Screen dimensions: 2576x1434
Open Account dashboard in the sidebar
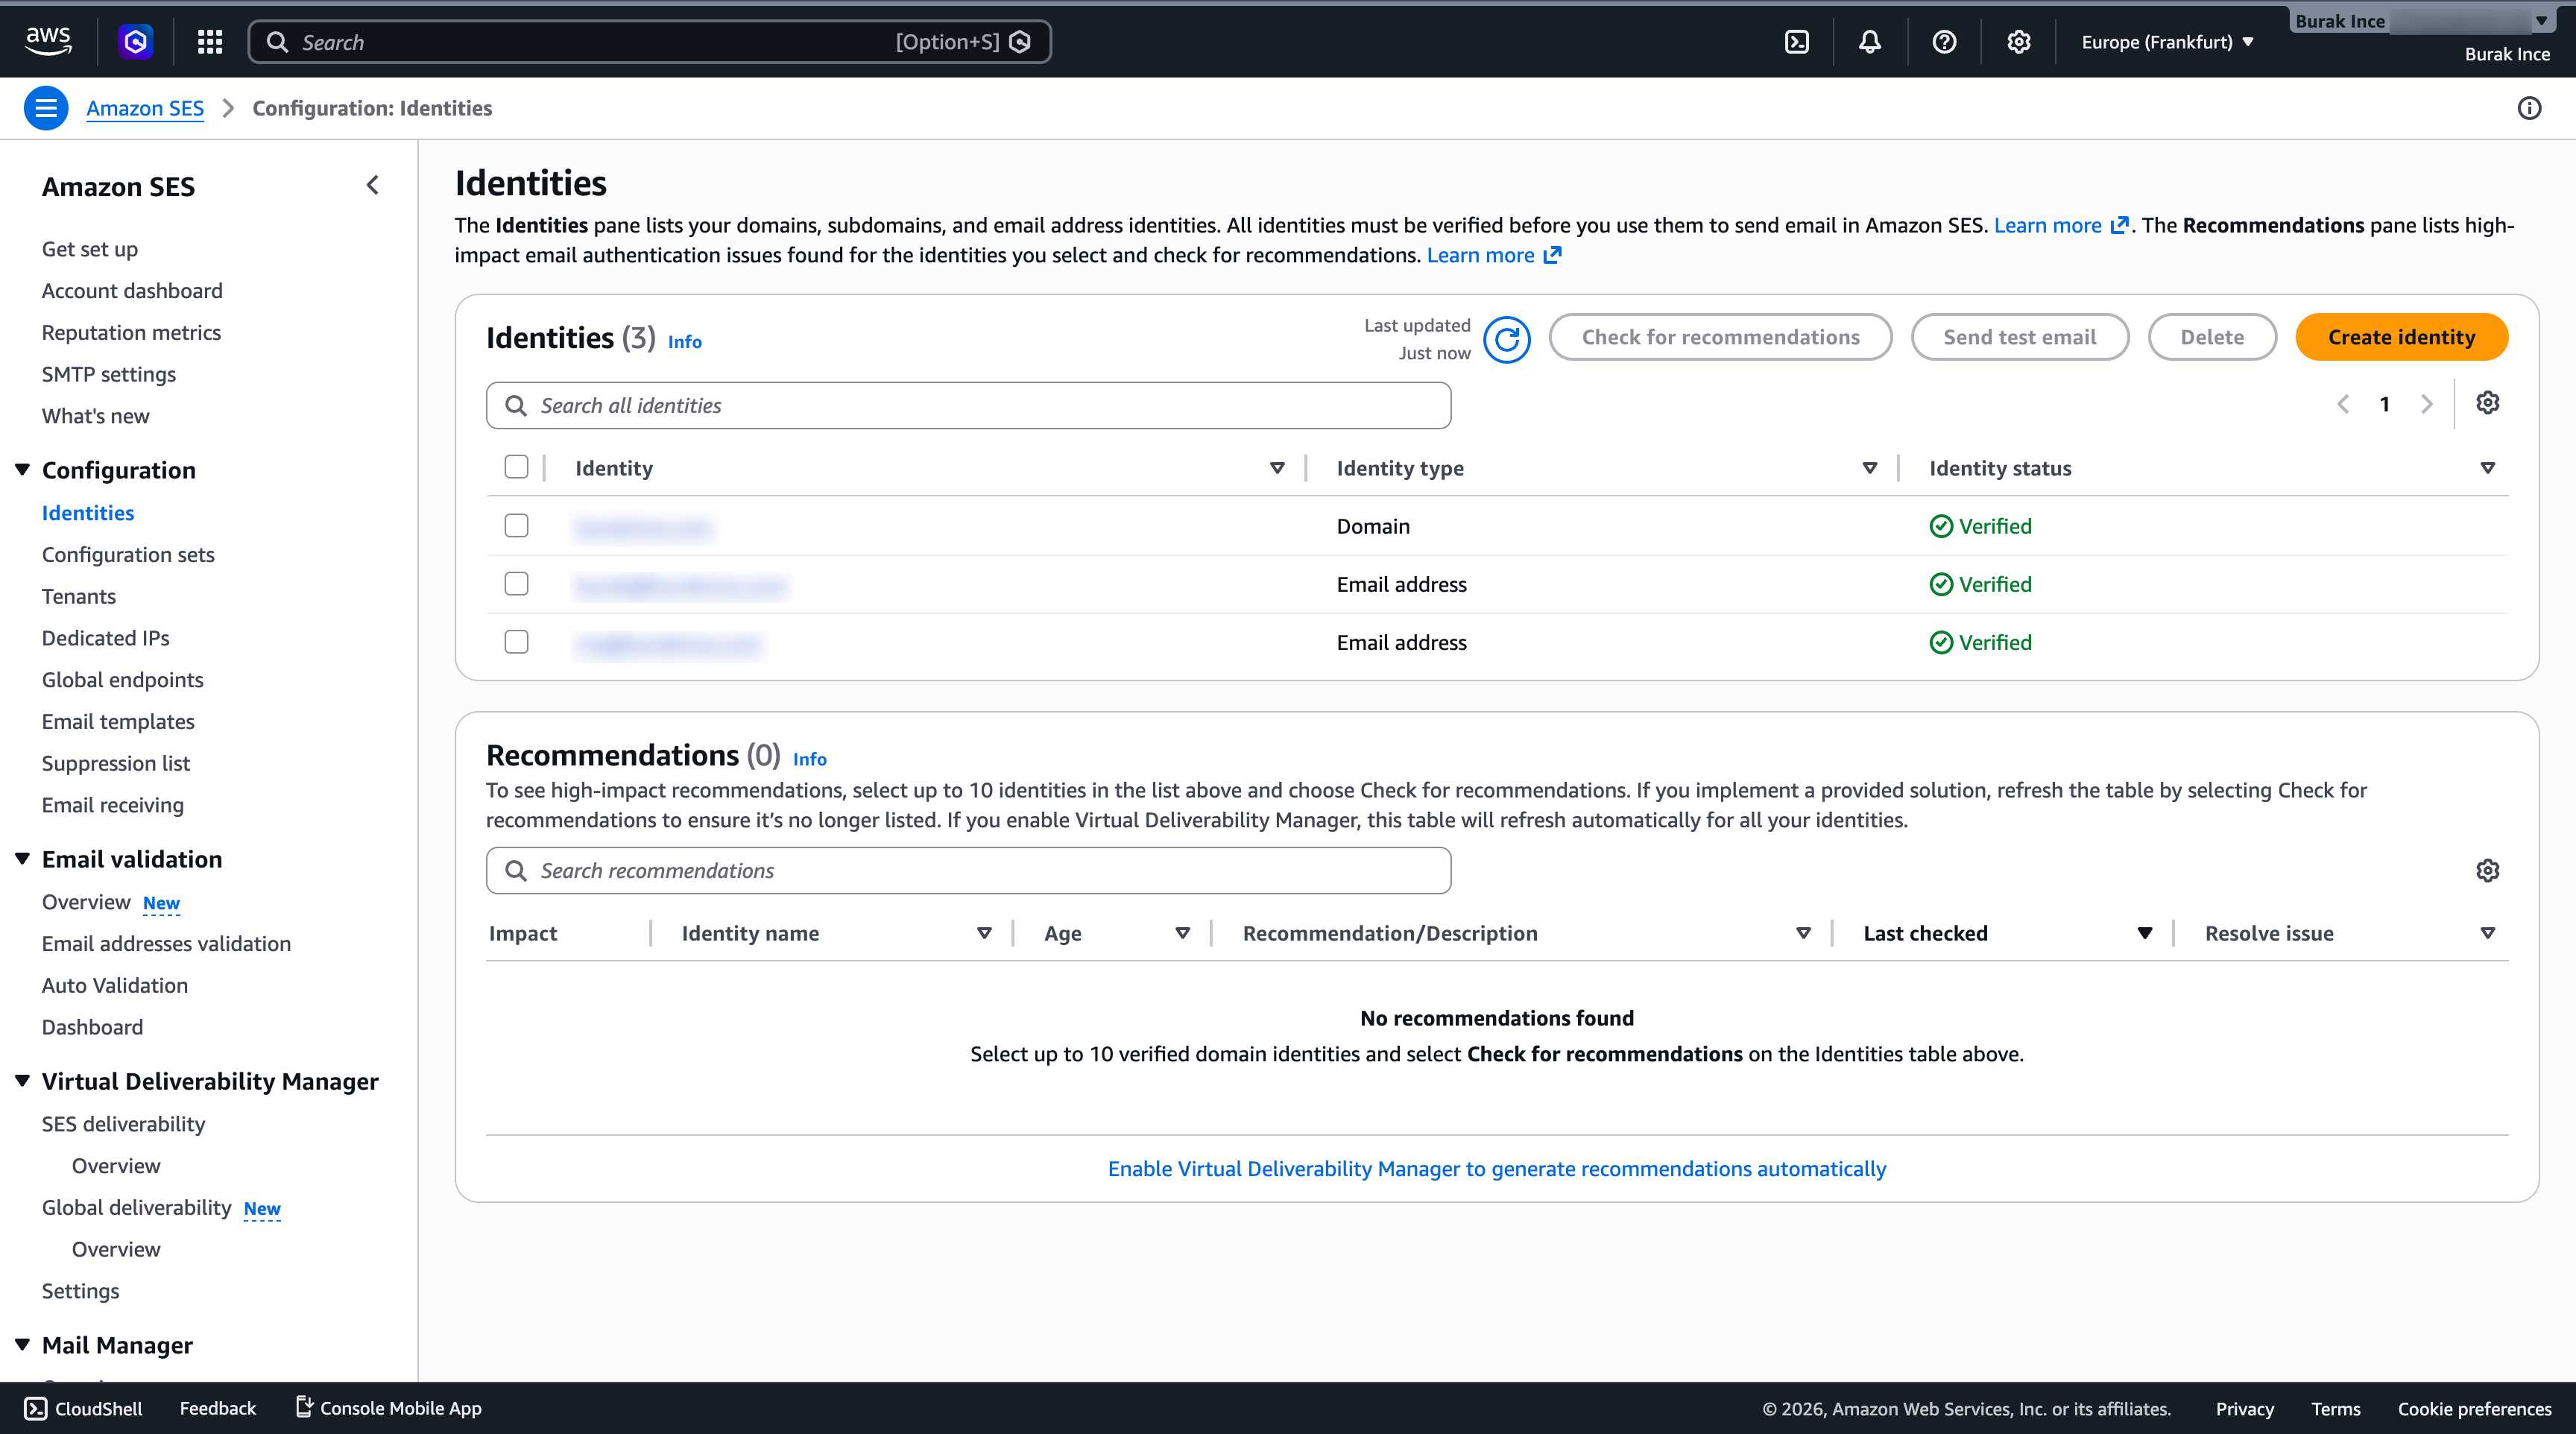[132, 291]
